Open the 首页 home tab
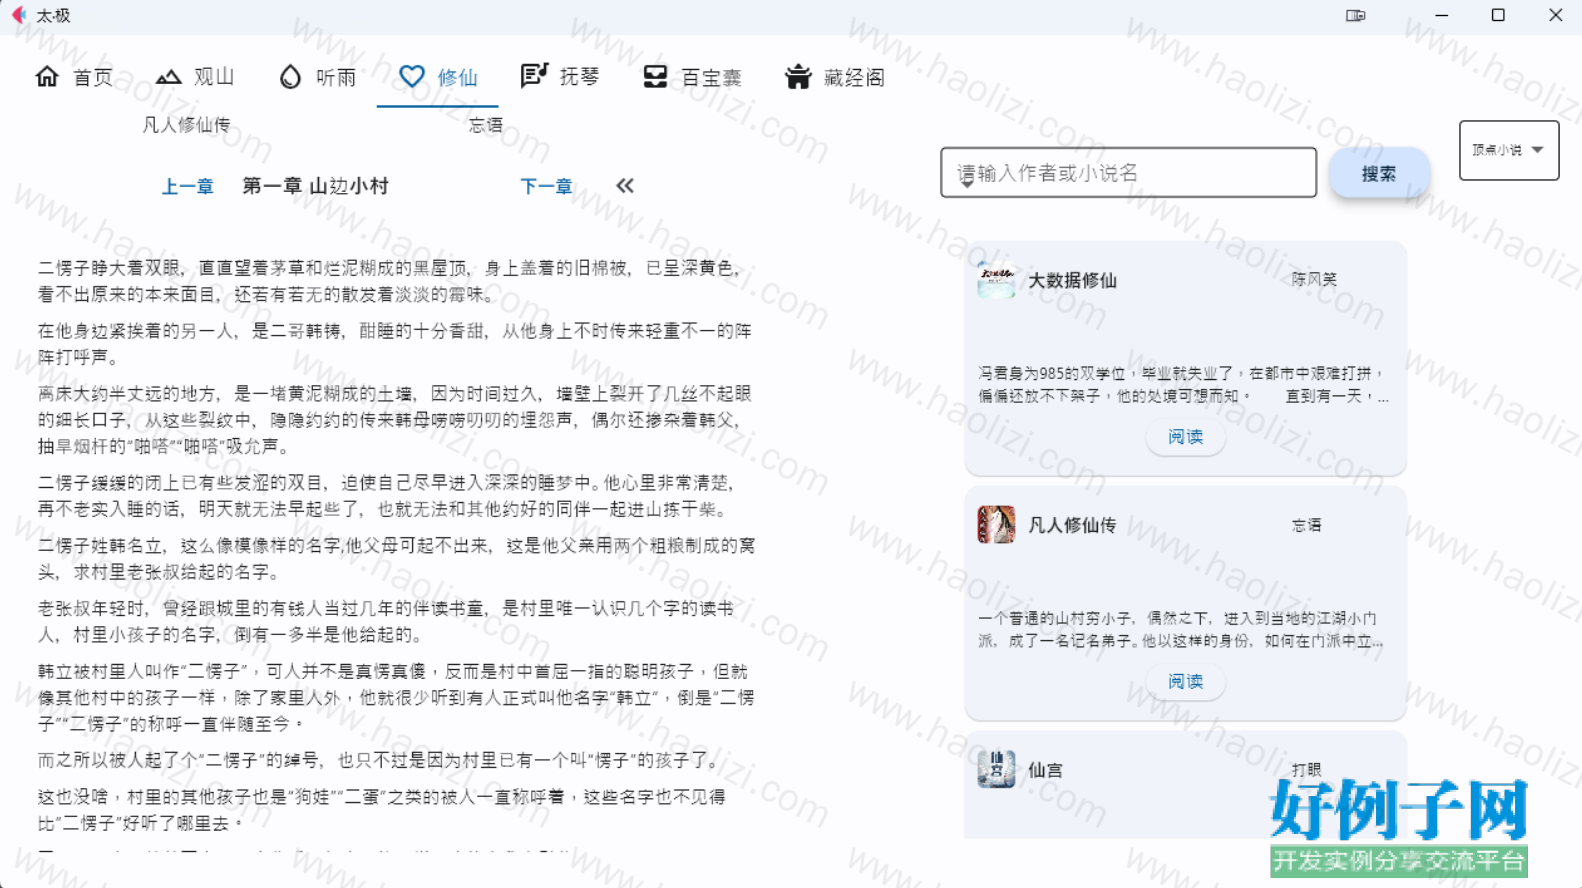The height and width of the screenshot is (888, 1582). [x=74, y=77]
